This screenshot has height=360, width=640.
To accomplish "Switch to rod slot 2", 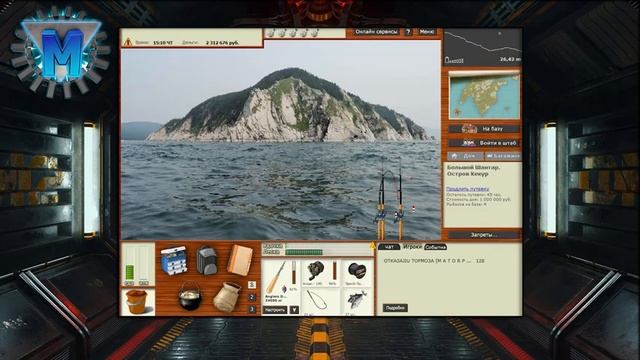I will pyautogui.click(x=252, y=297).
